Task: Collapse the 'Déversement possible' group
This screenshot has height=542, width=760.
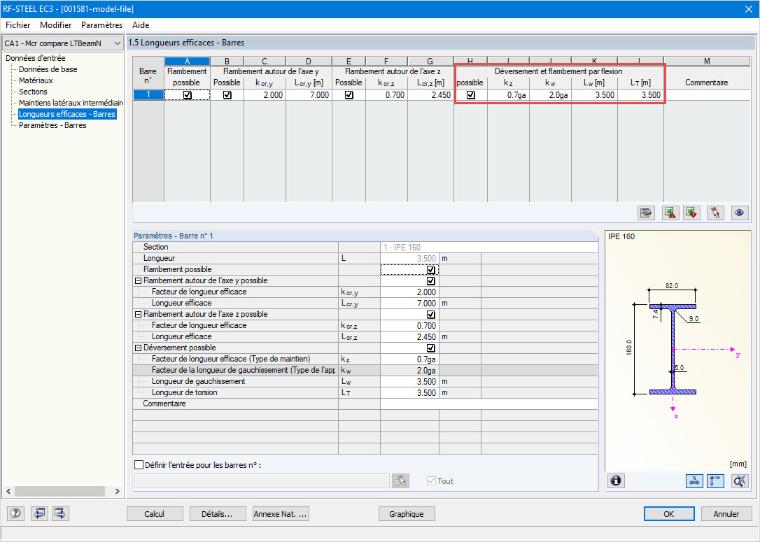Action: 138,348
